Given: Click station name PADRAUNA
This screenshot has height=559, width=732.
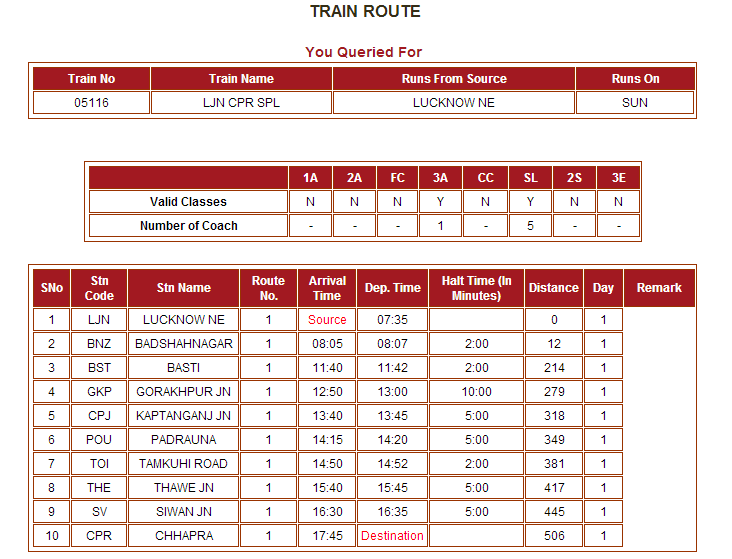Looking at the screenshot, I should (183, 440).
